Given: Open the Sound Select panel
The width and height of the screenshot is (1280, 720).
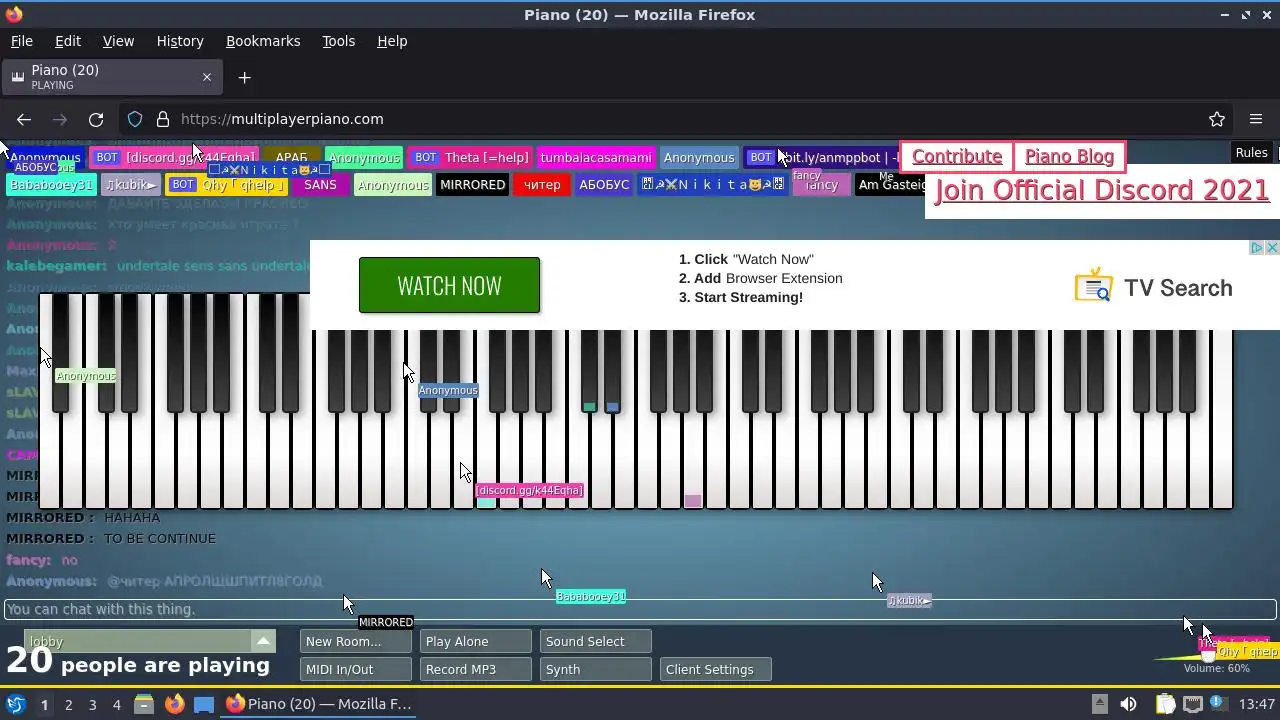Looking at the screenshot, I should [596, 641].
